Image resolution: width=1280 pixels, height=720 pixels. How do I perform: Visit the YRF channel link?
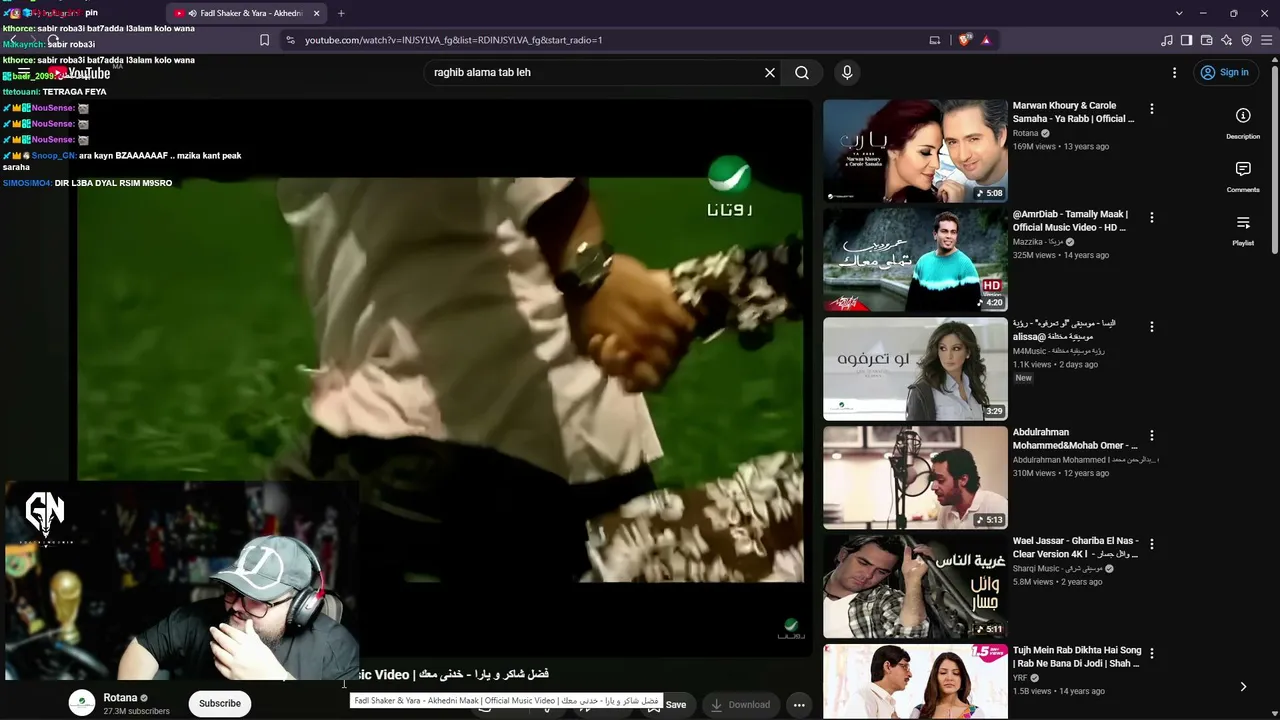[x=1019, y=678]
